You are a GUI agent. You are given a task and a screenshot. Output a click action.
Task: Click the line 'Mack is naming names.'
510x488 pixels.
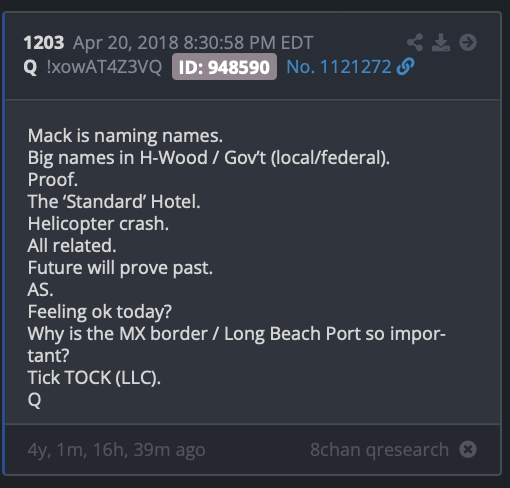point(125,136)
